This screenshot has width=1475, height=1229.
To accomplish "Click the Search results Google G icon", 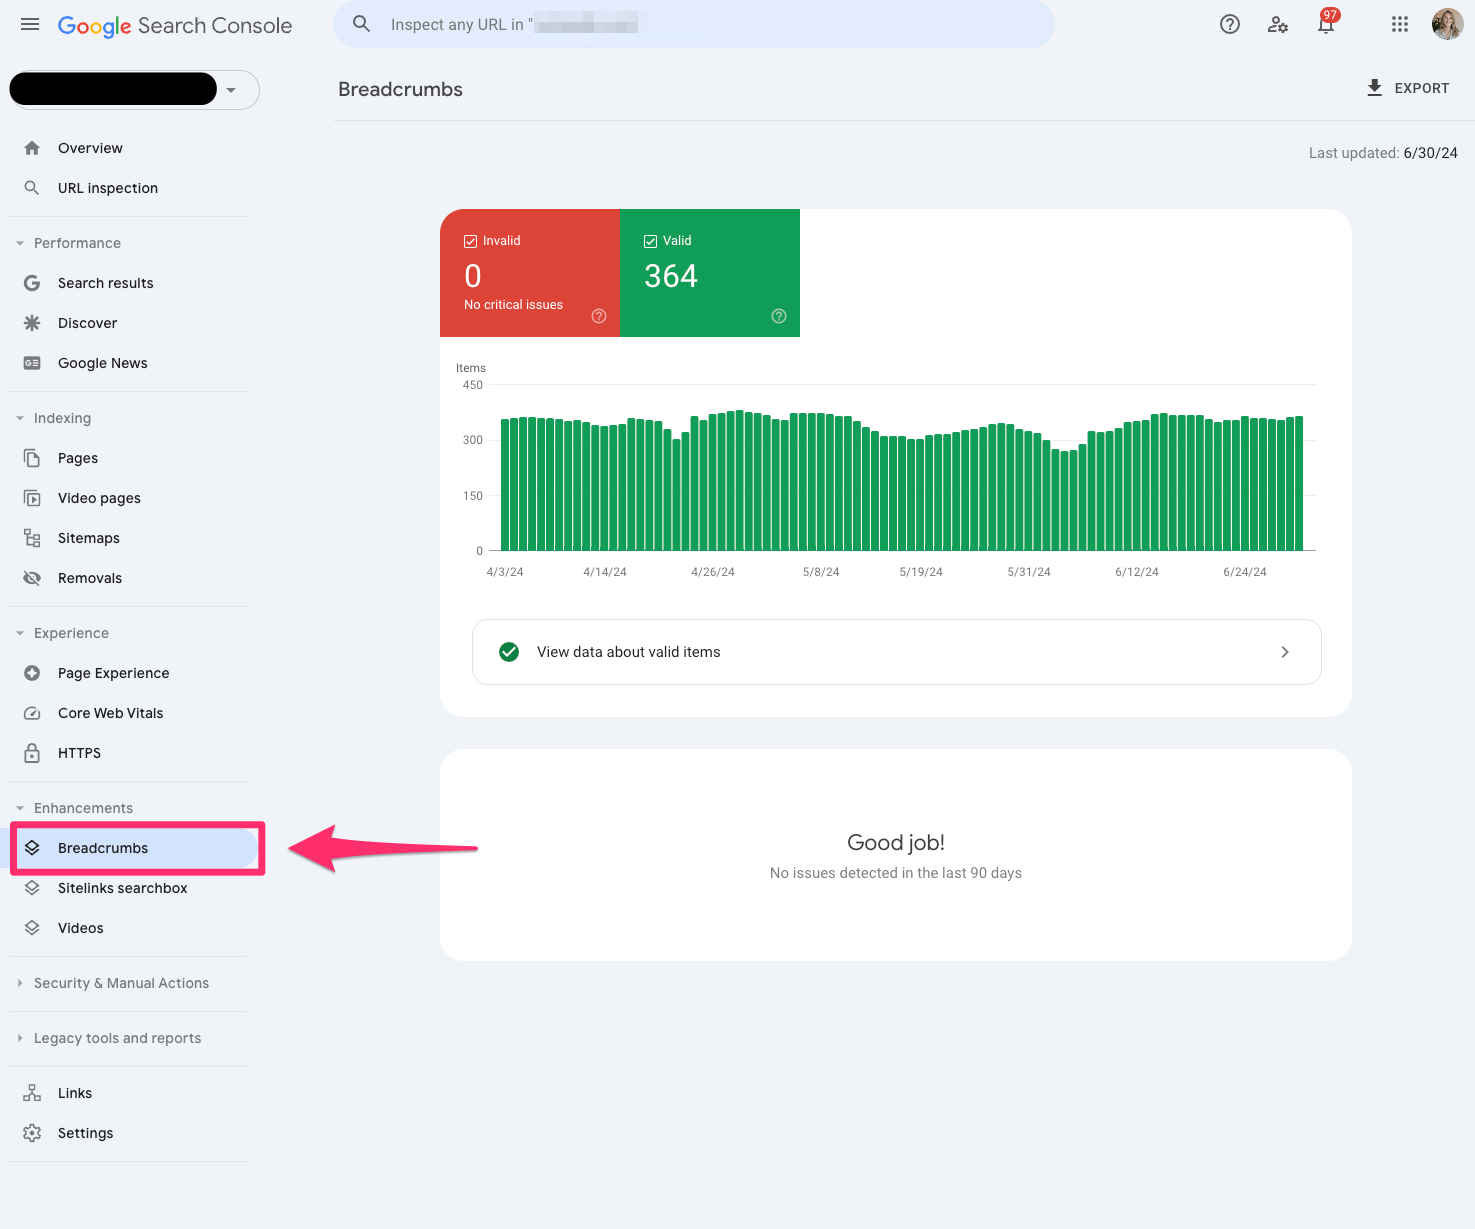I will pos(32,283).
